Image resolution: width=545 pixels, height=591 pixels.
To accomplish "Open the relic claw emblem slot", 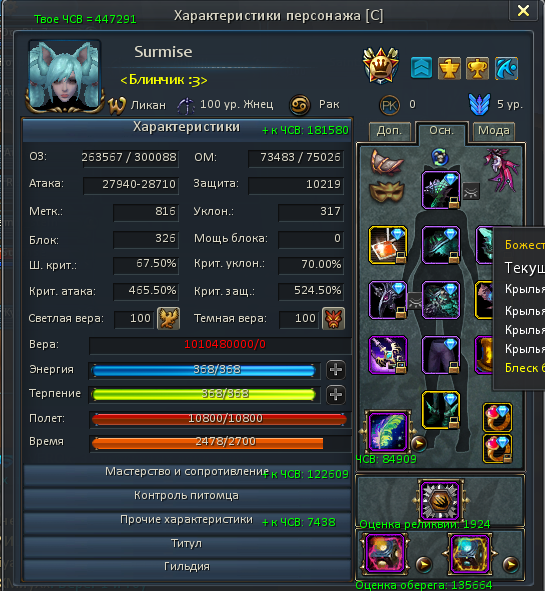I will click(x=439, y=500).
